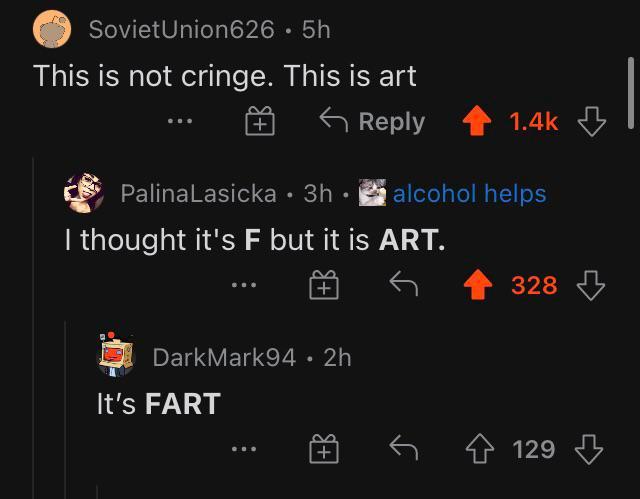Image resolution: width=640 pixels, height=499 pixels.
Task: Upvote DarkMark94's FART comment
Action: click(x=482, y=449)
